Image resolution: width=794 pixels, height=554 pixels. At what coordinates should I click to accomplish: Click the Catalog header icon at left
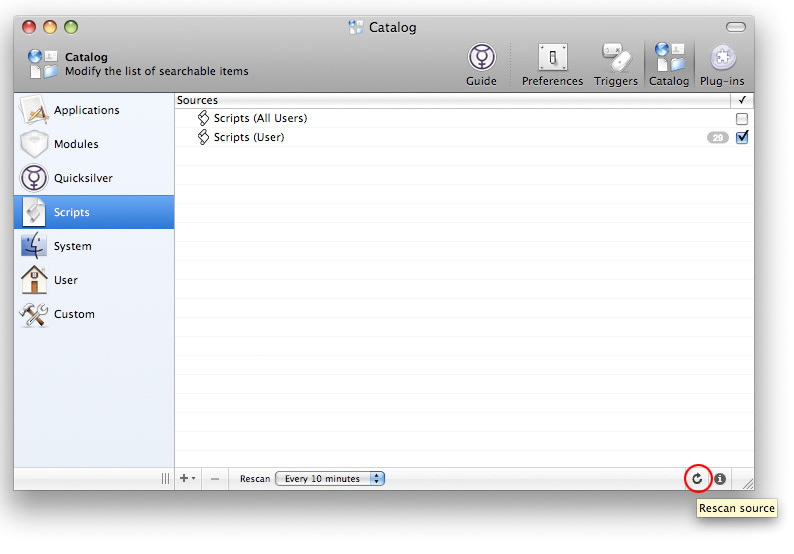point(43,64)
